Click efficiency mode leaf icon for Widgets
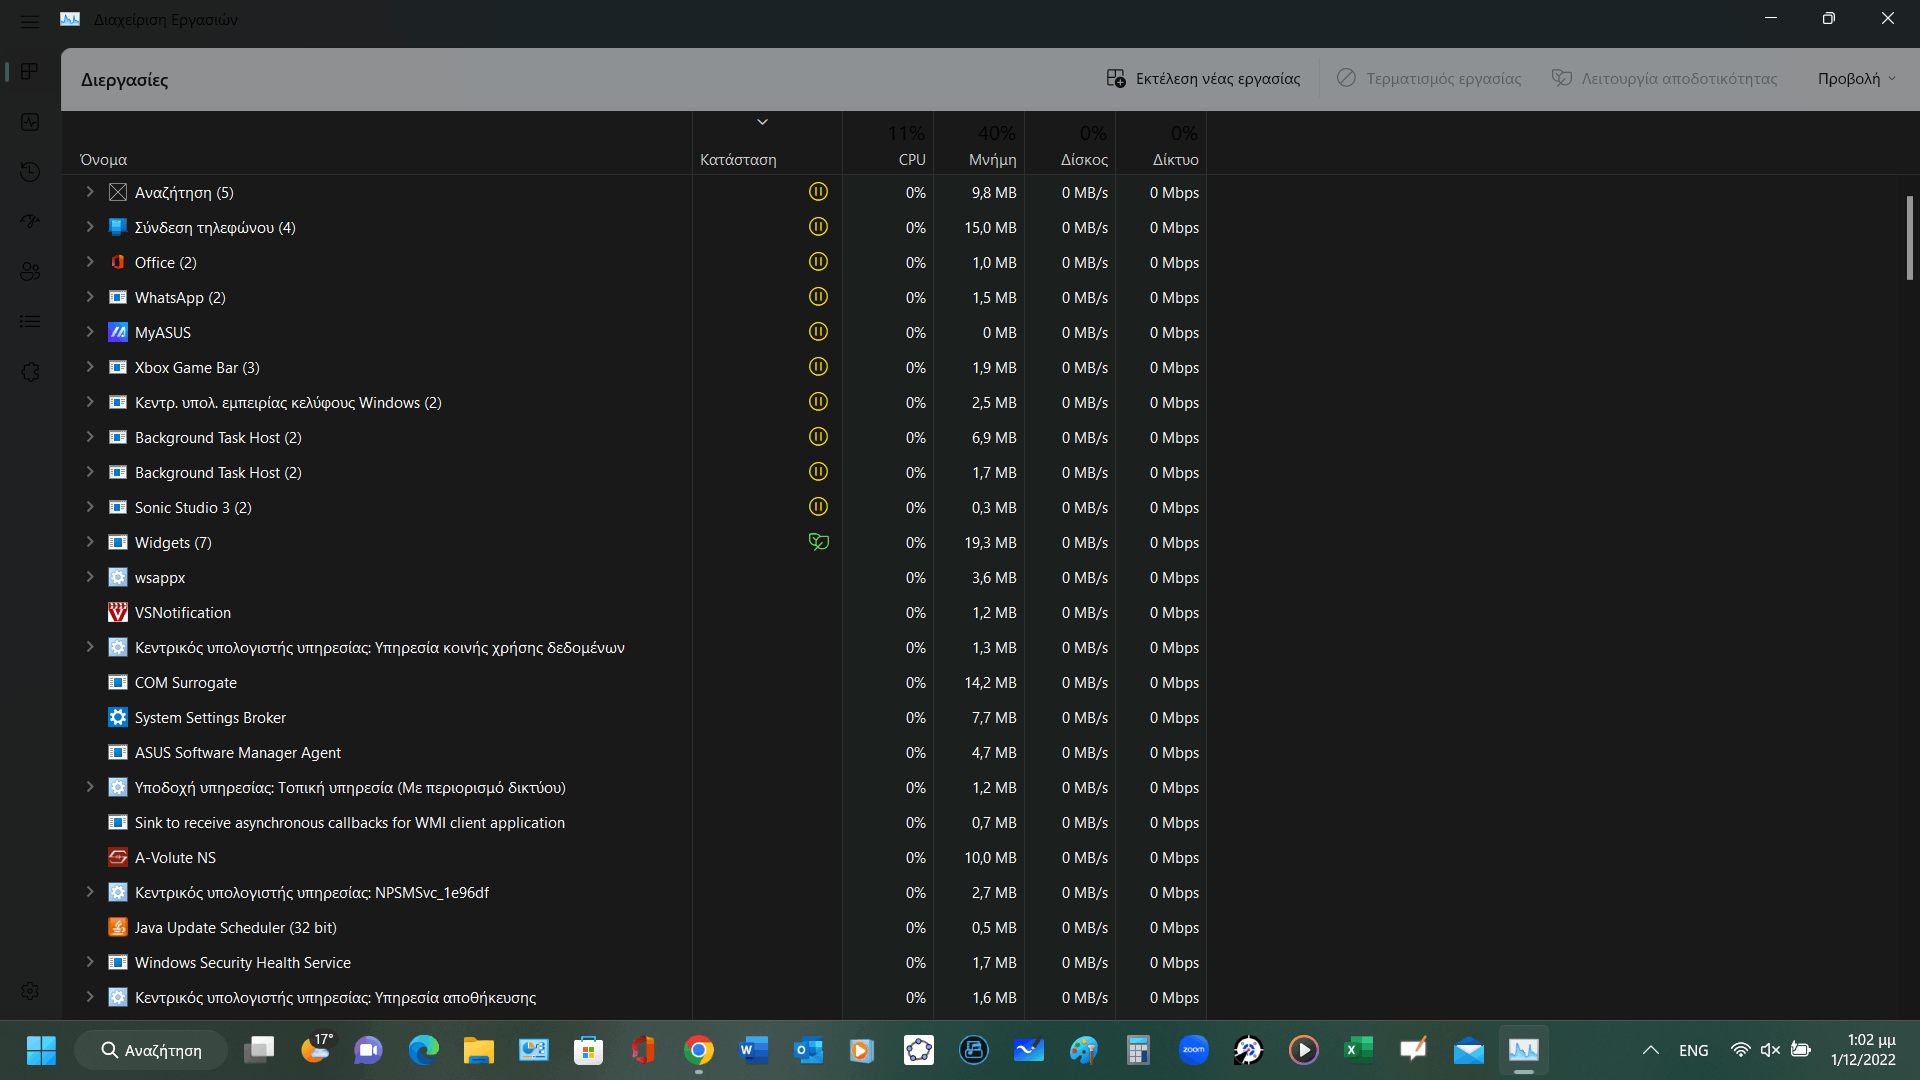The image size is (1920, 1080). pyautogui.click(x=818, y=542)
